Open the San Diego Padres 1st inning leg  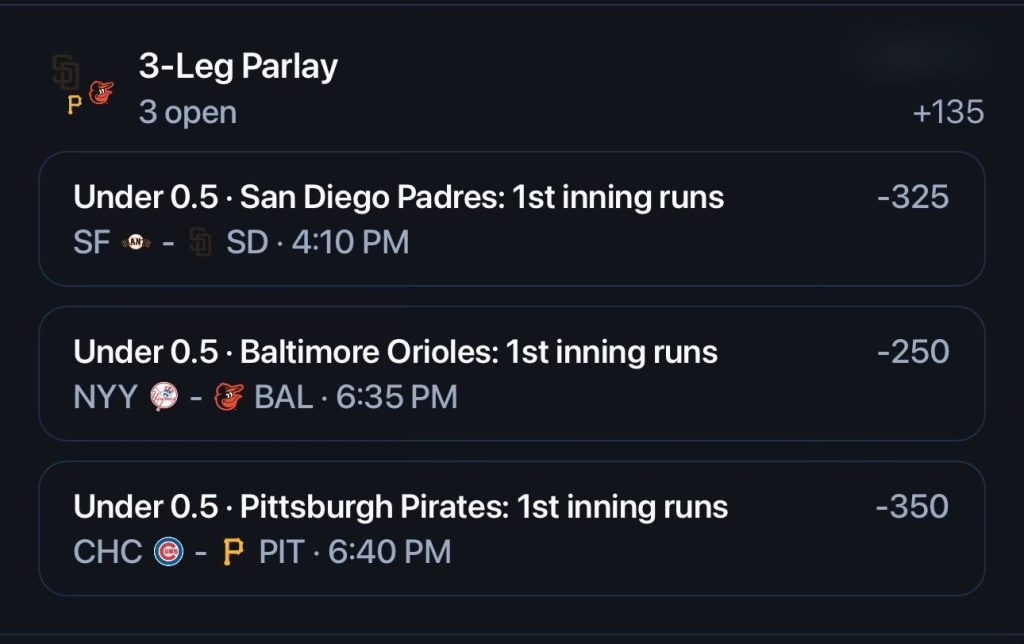[512, 219]
